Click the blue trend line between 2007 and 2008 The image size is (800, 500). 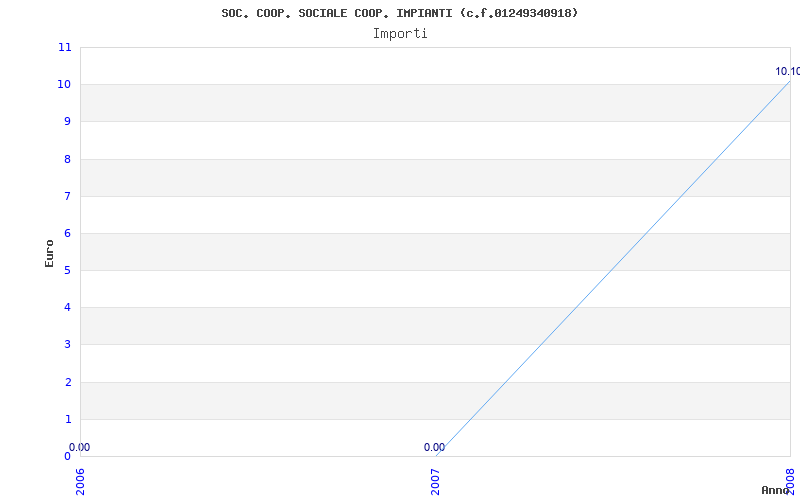click(x=612, y=269)
